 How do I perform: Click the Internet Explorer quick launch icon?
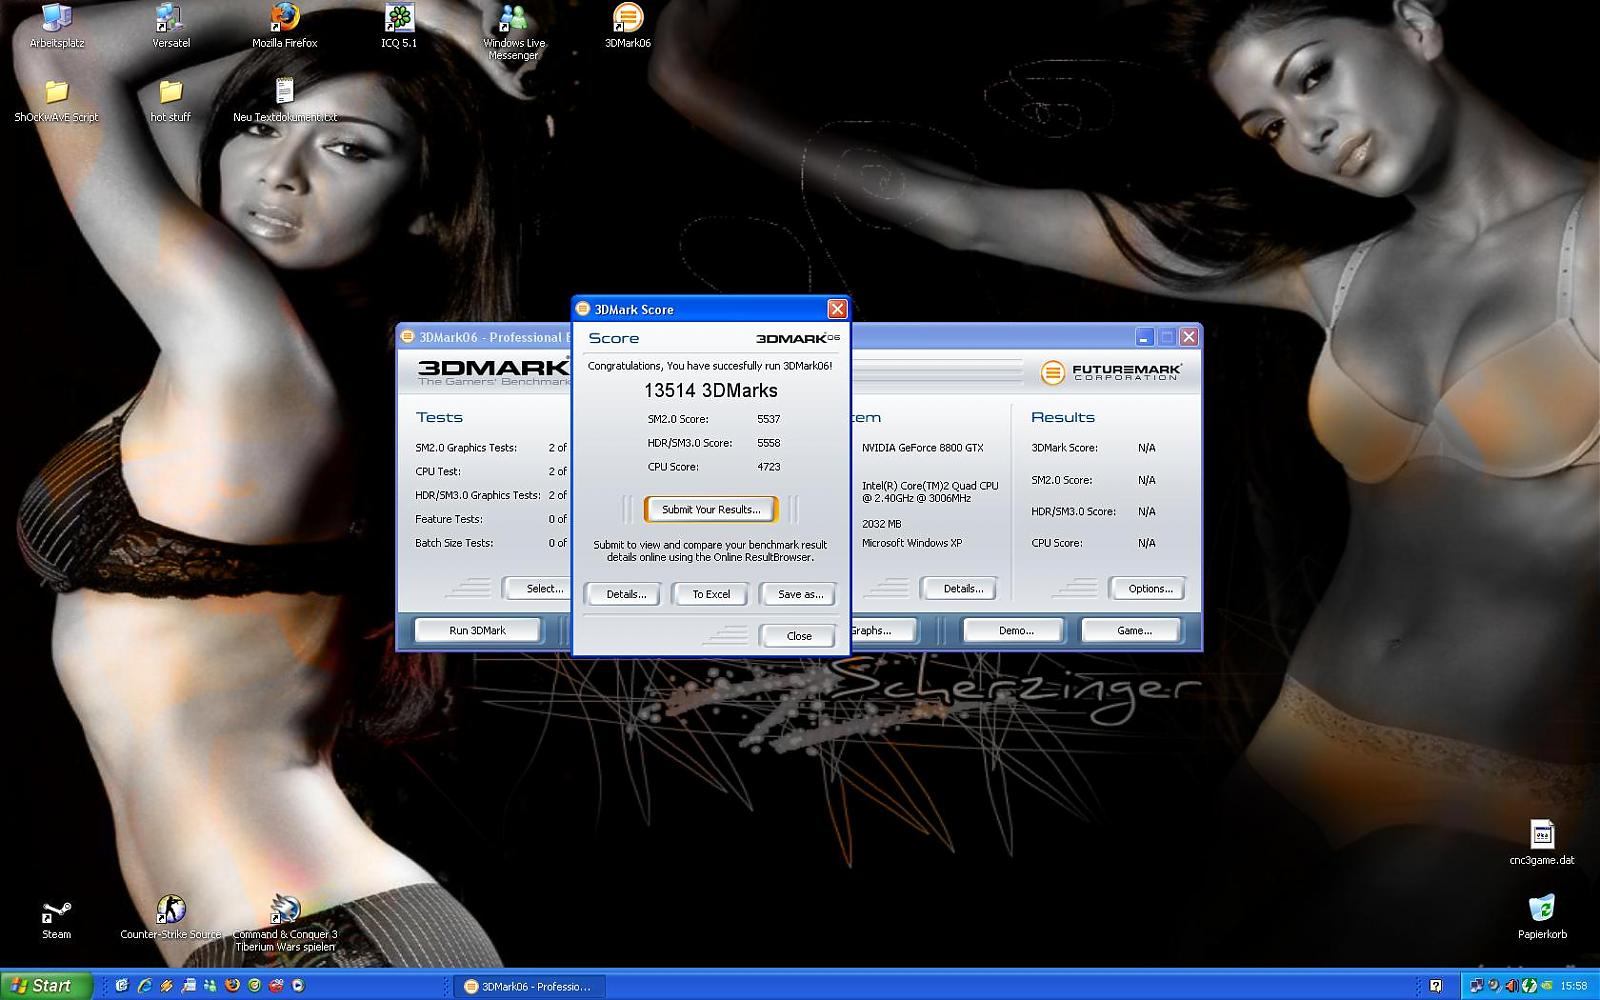pyautogui.click(x=145, y=985)
